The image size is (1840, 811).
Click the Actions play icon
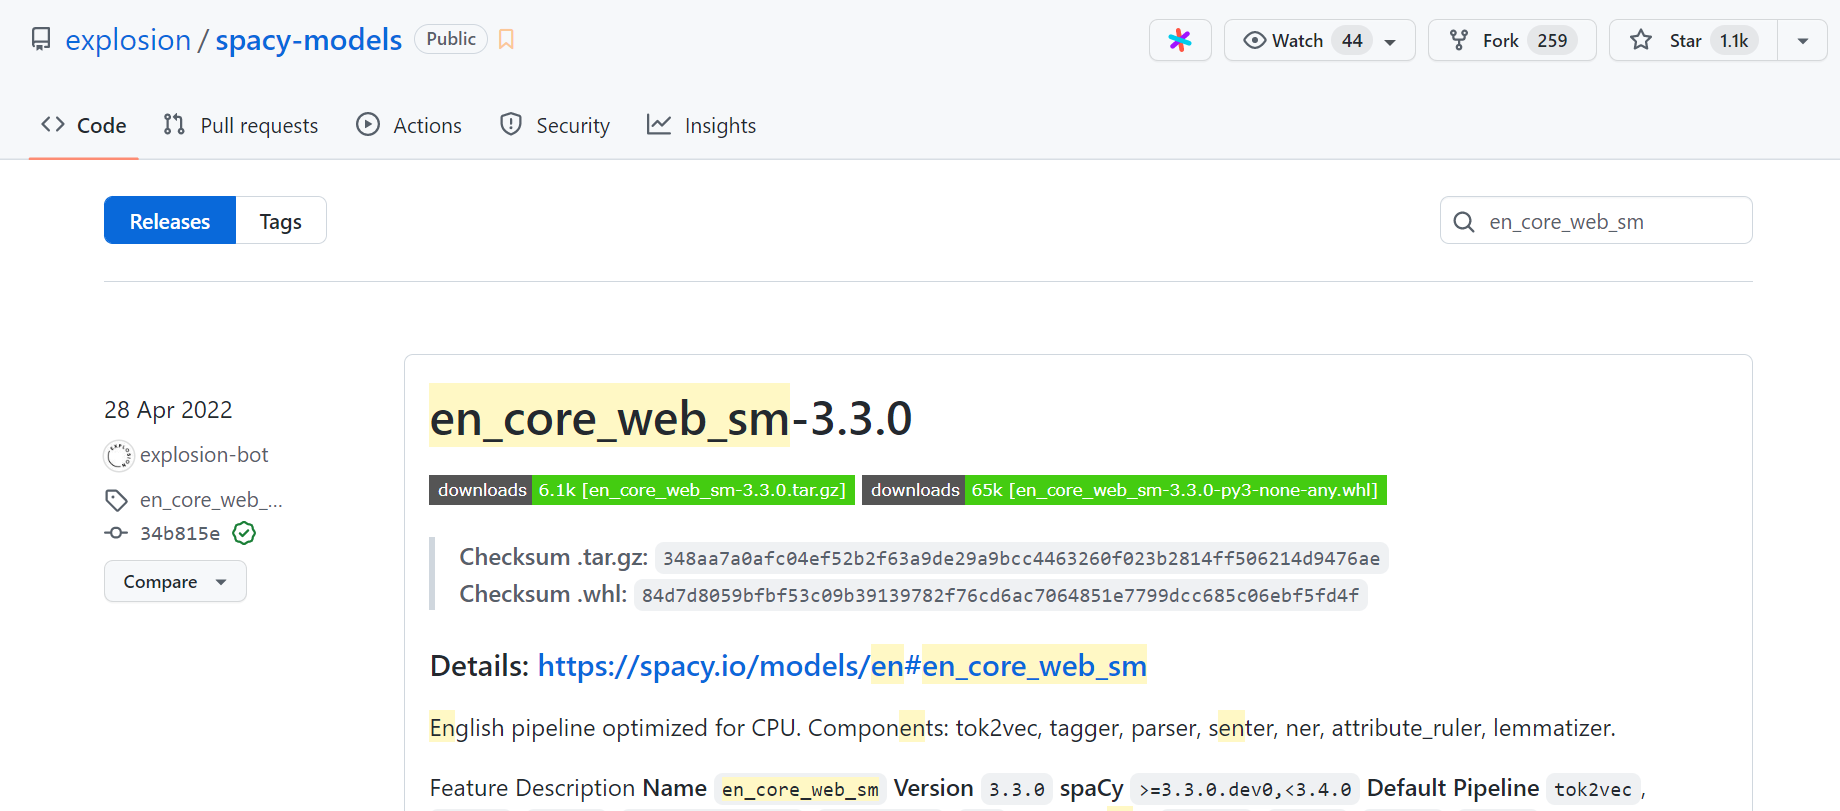click(368, 125)
